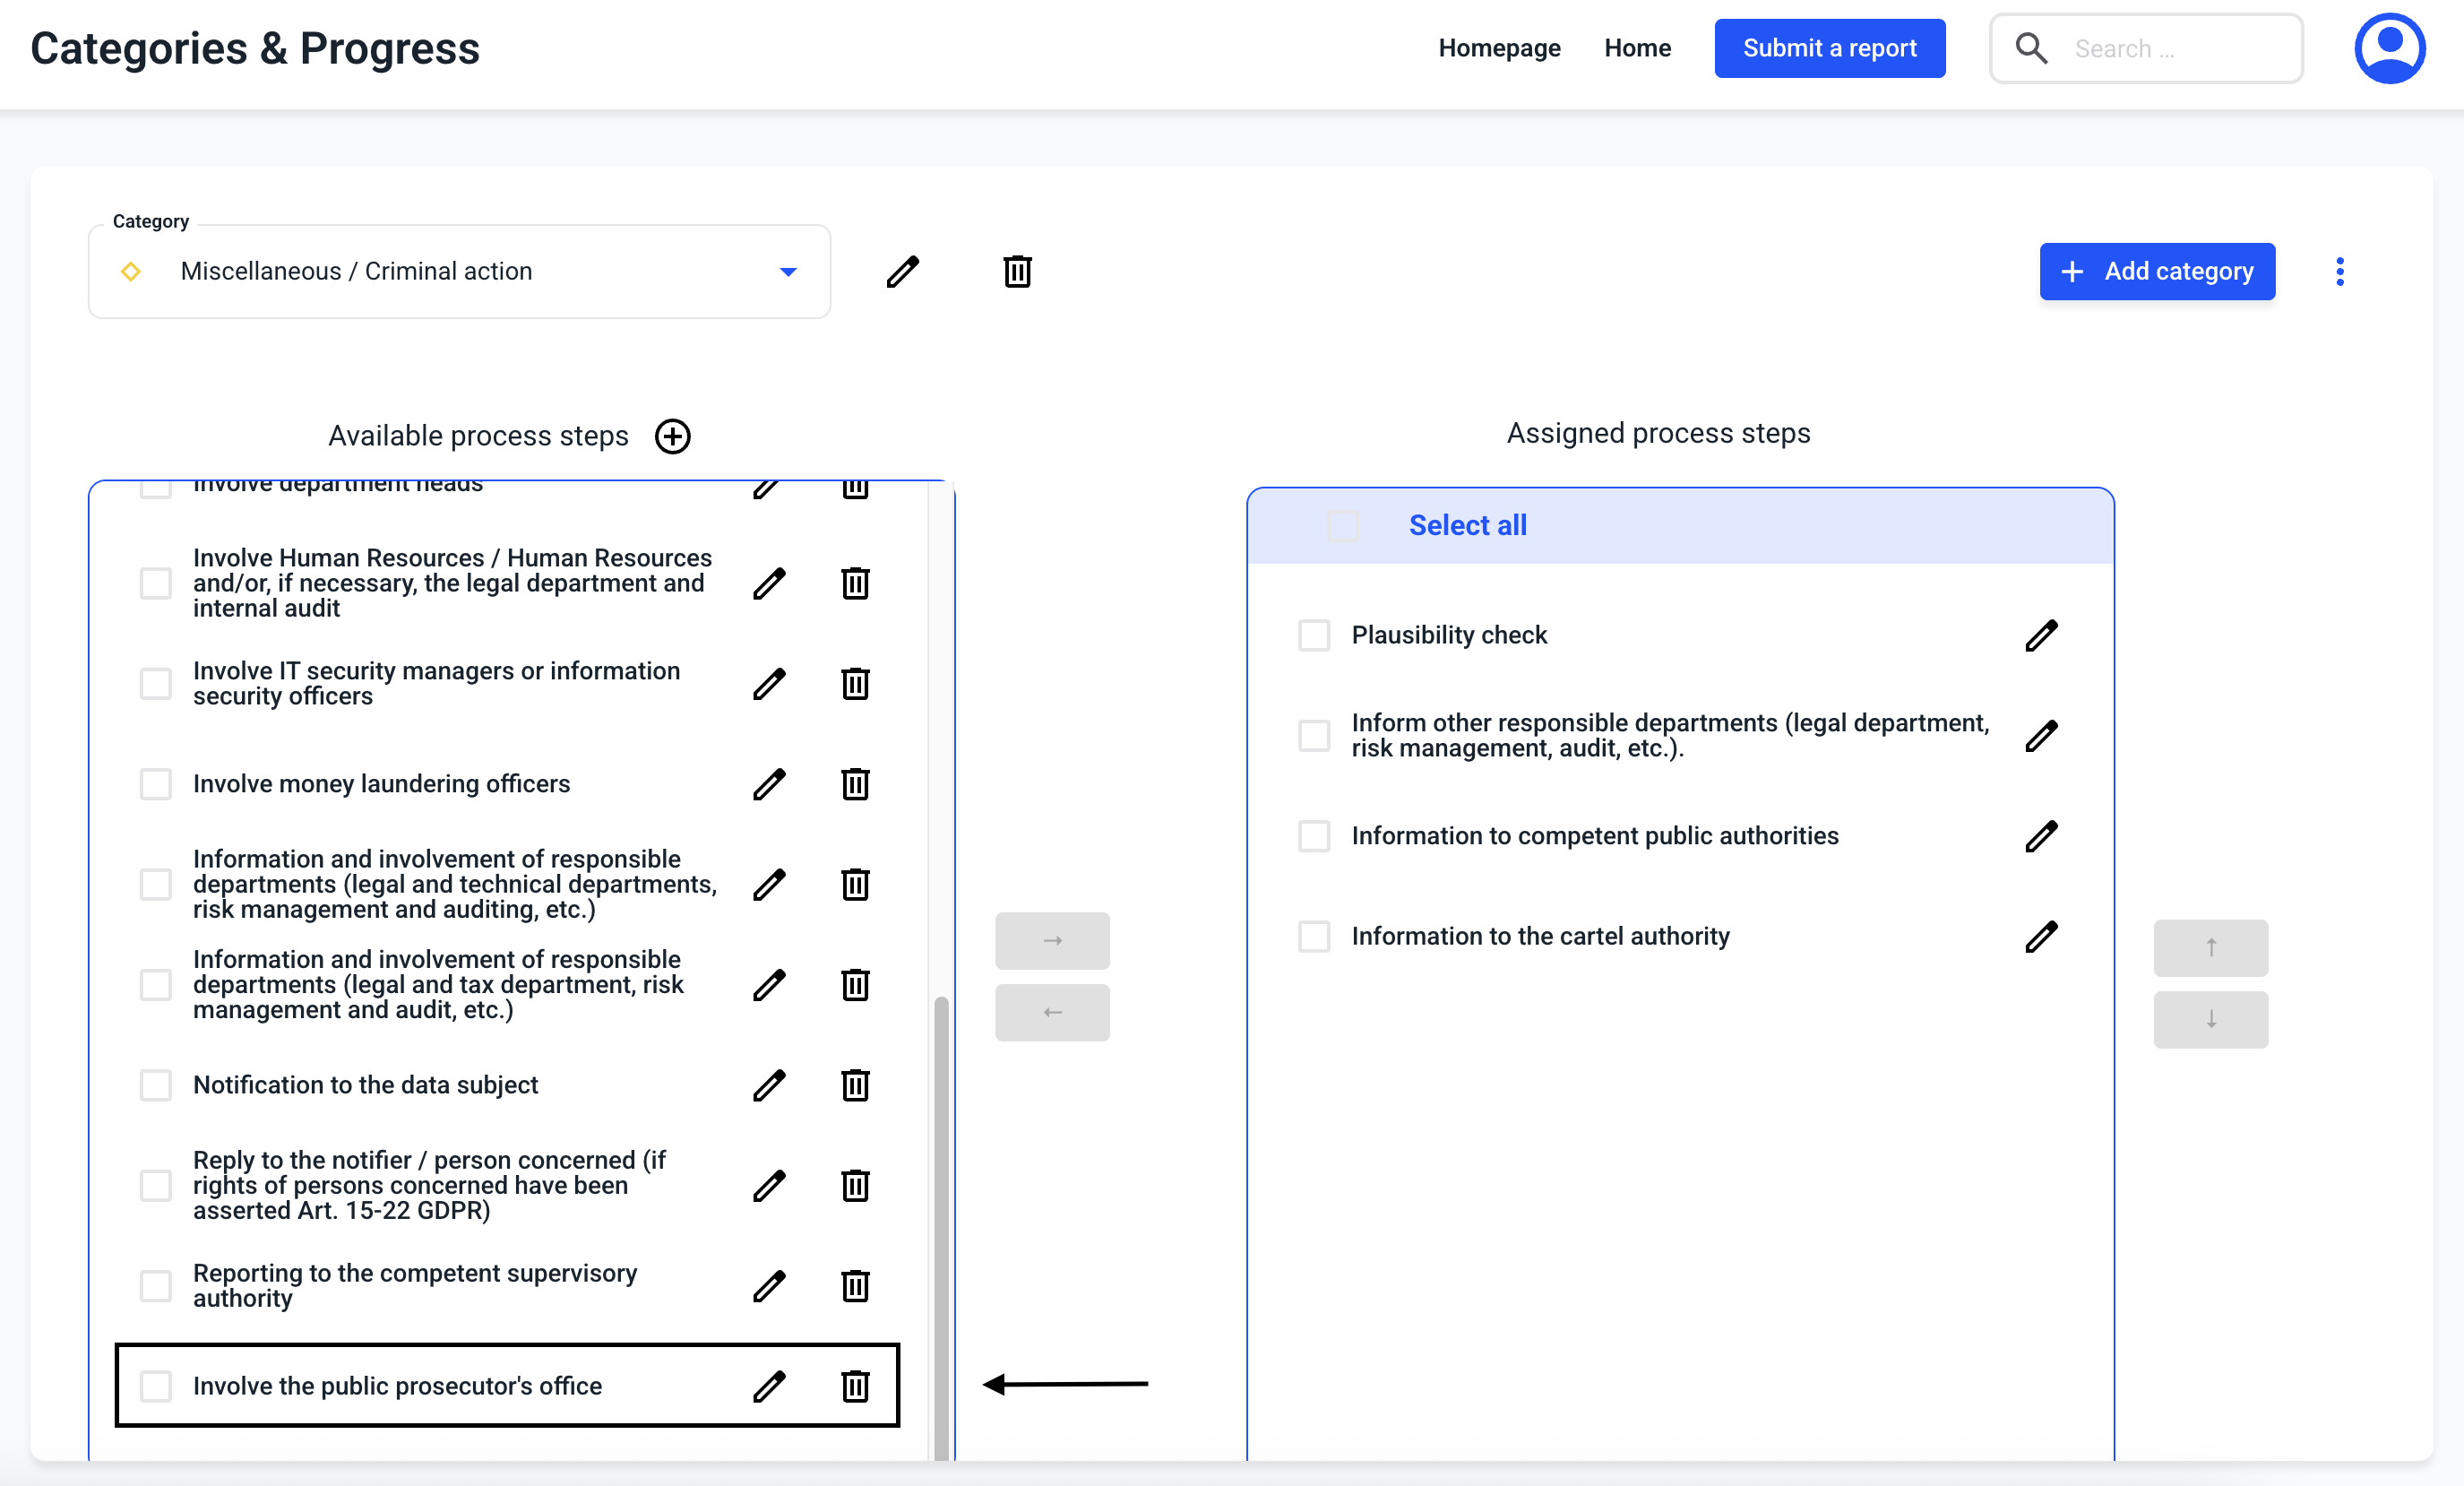This screenshot has height=1486, width=2464.
Task: Expand the Category dropdown arrow
Action: pos(788,272)
